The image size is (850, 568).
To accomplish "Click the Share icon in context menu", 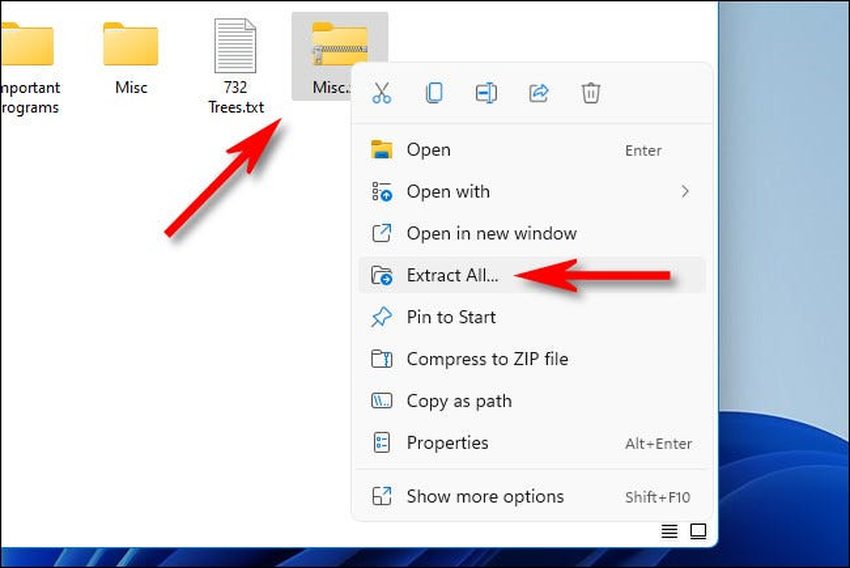I will pos(539,93).
